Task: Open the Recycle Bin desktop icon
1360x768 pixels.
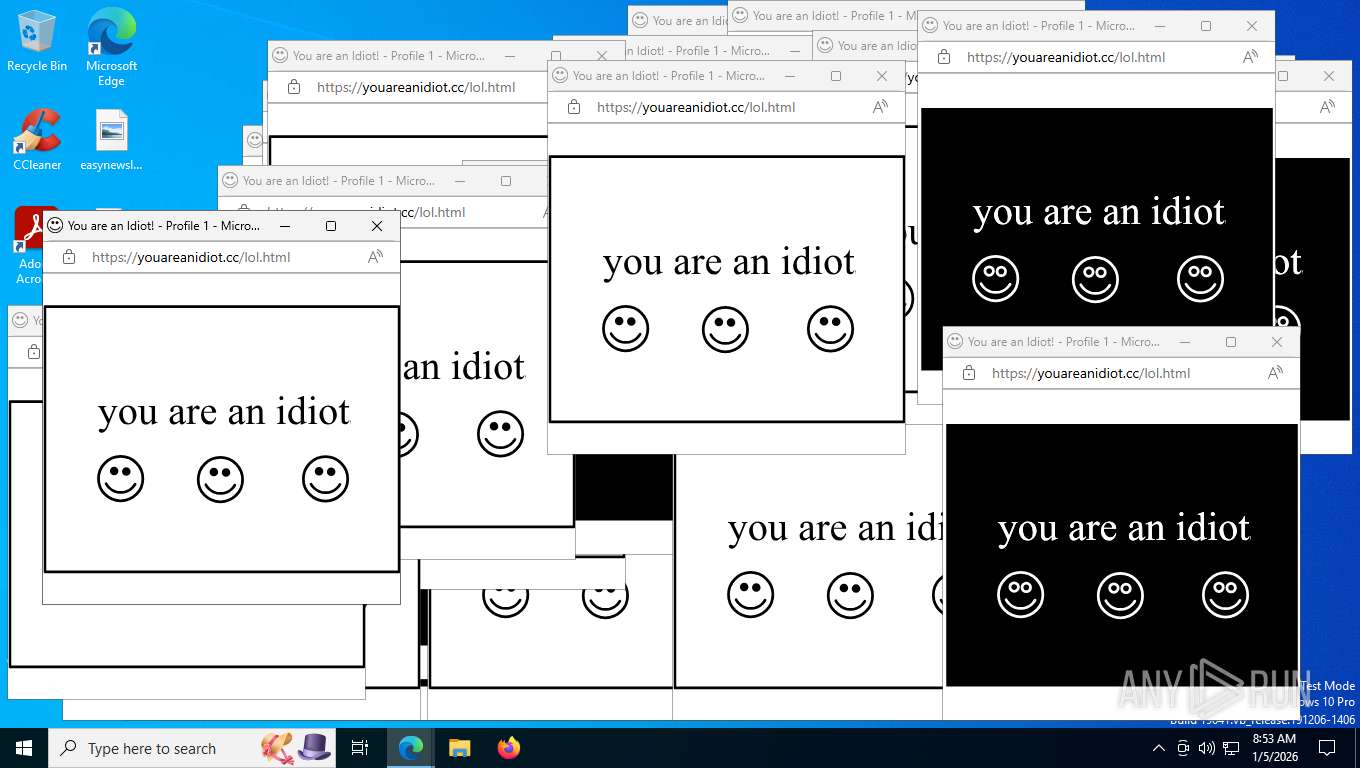Action: [37, 41]
